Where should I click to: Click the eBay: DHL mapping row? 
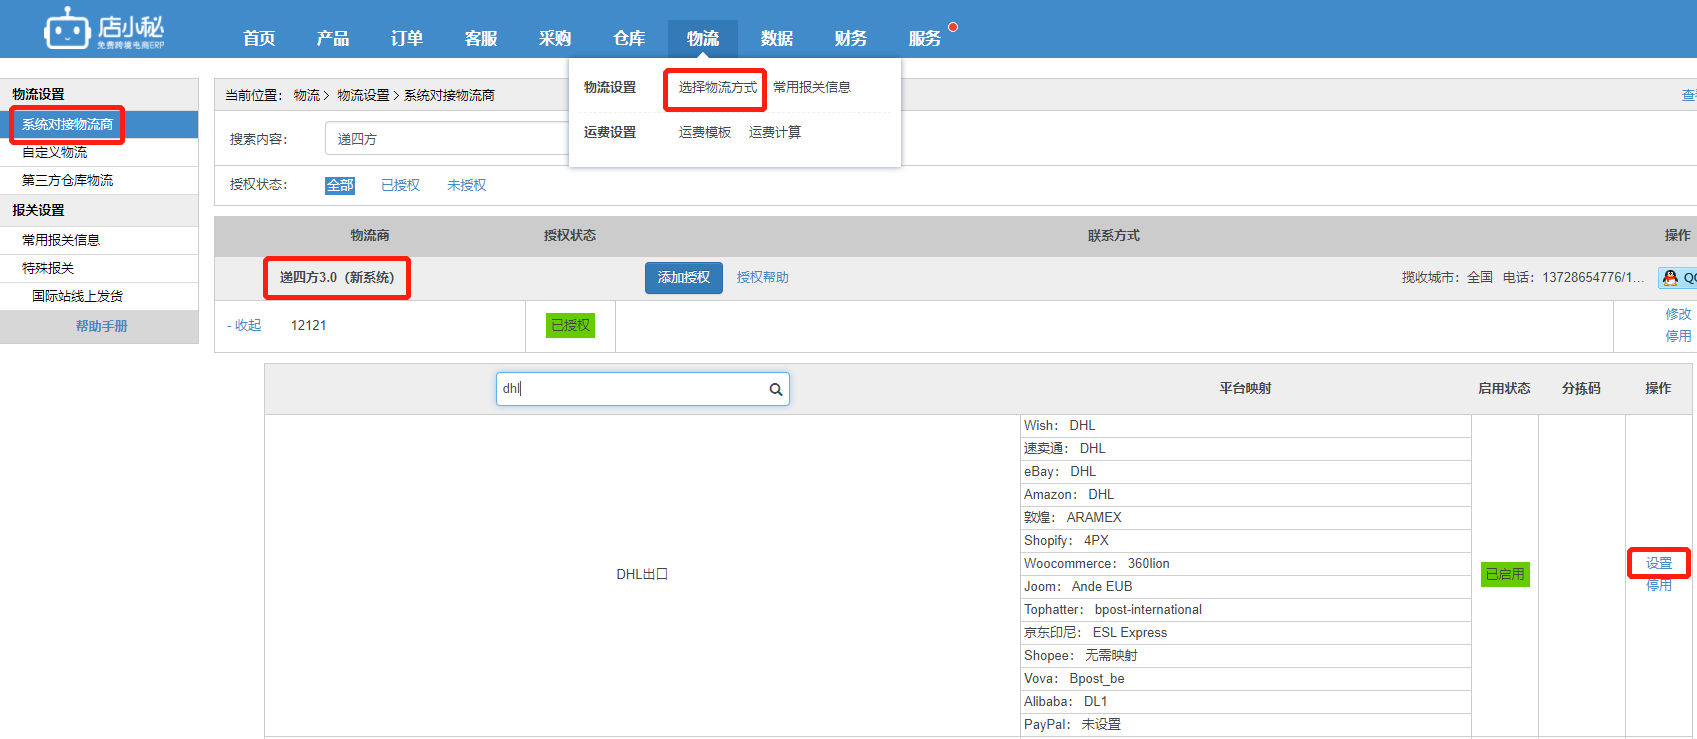click(1246, 472)
